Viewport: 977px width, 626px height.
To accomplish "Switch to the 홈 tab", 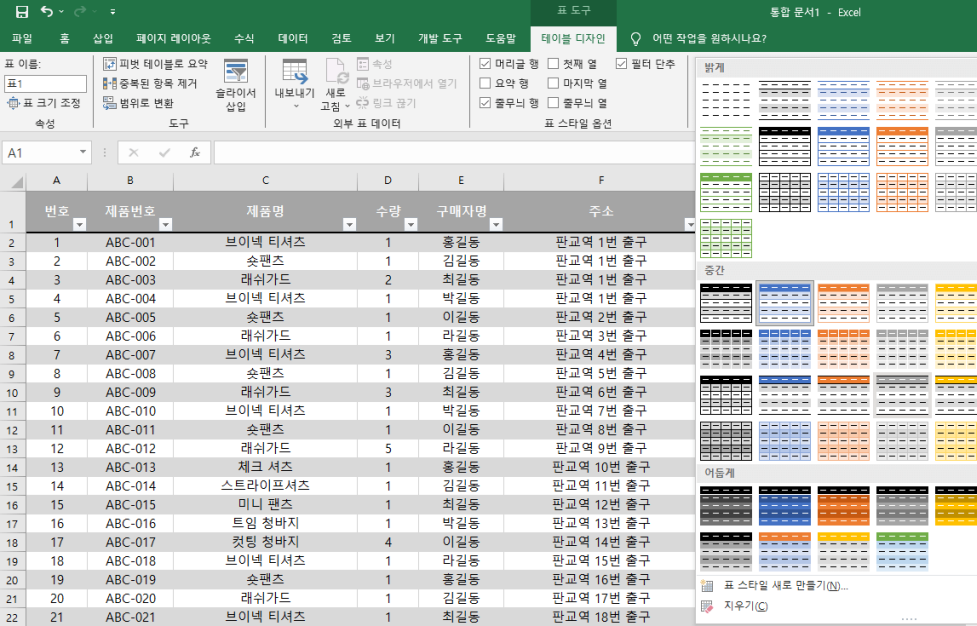I will point(65,39).
